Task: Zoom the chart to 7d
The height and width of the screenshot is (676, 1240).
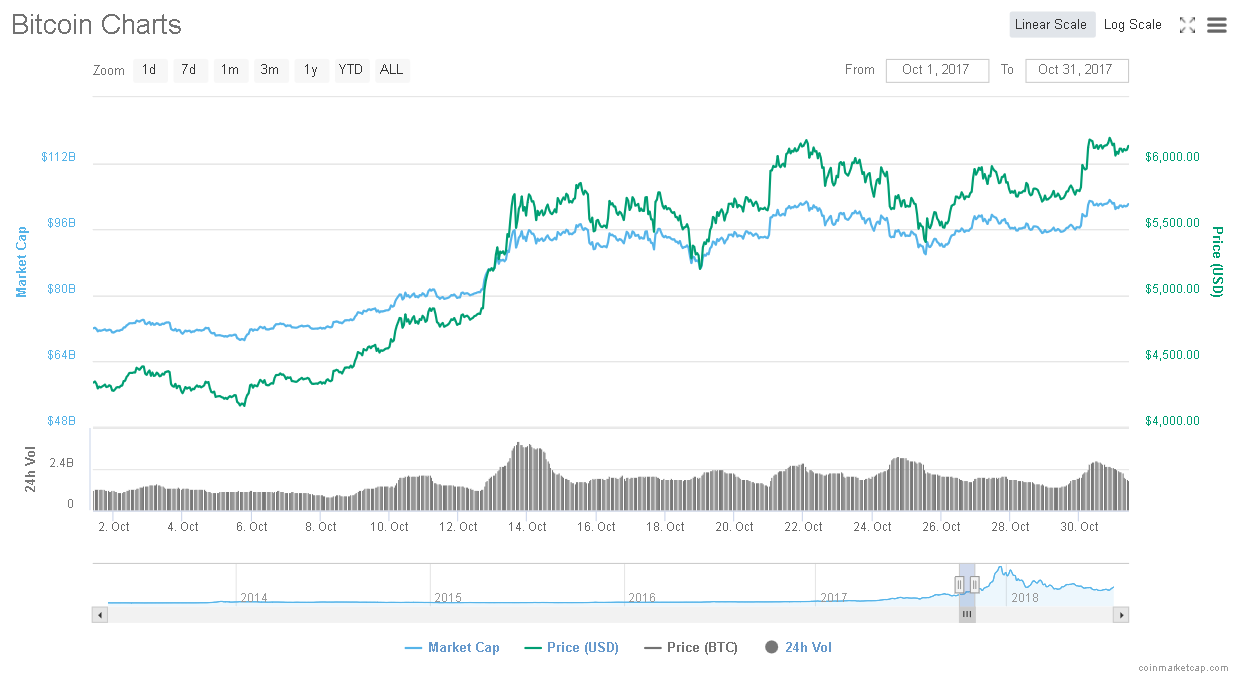Action: click(x=189, y=70)
